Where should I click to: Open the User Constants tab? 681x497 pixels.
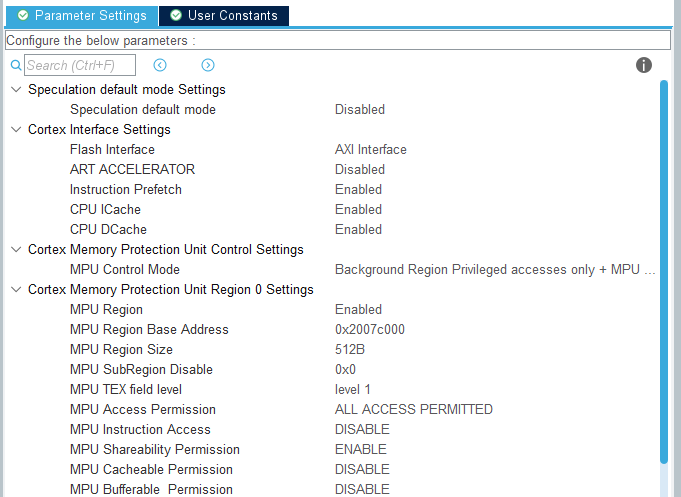[232, 15]
